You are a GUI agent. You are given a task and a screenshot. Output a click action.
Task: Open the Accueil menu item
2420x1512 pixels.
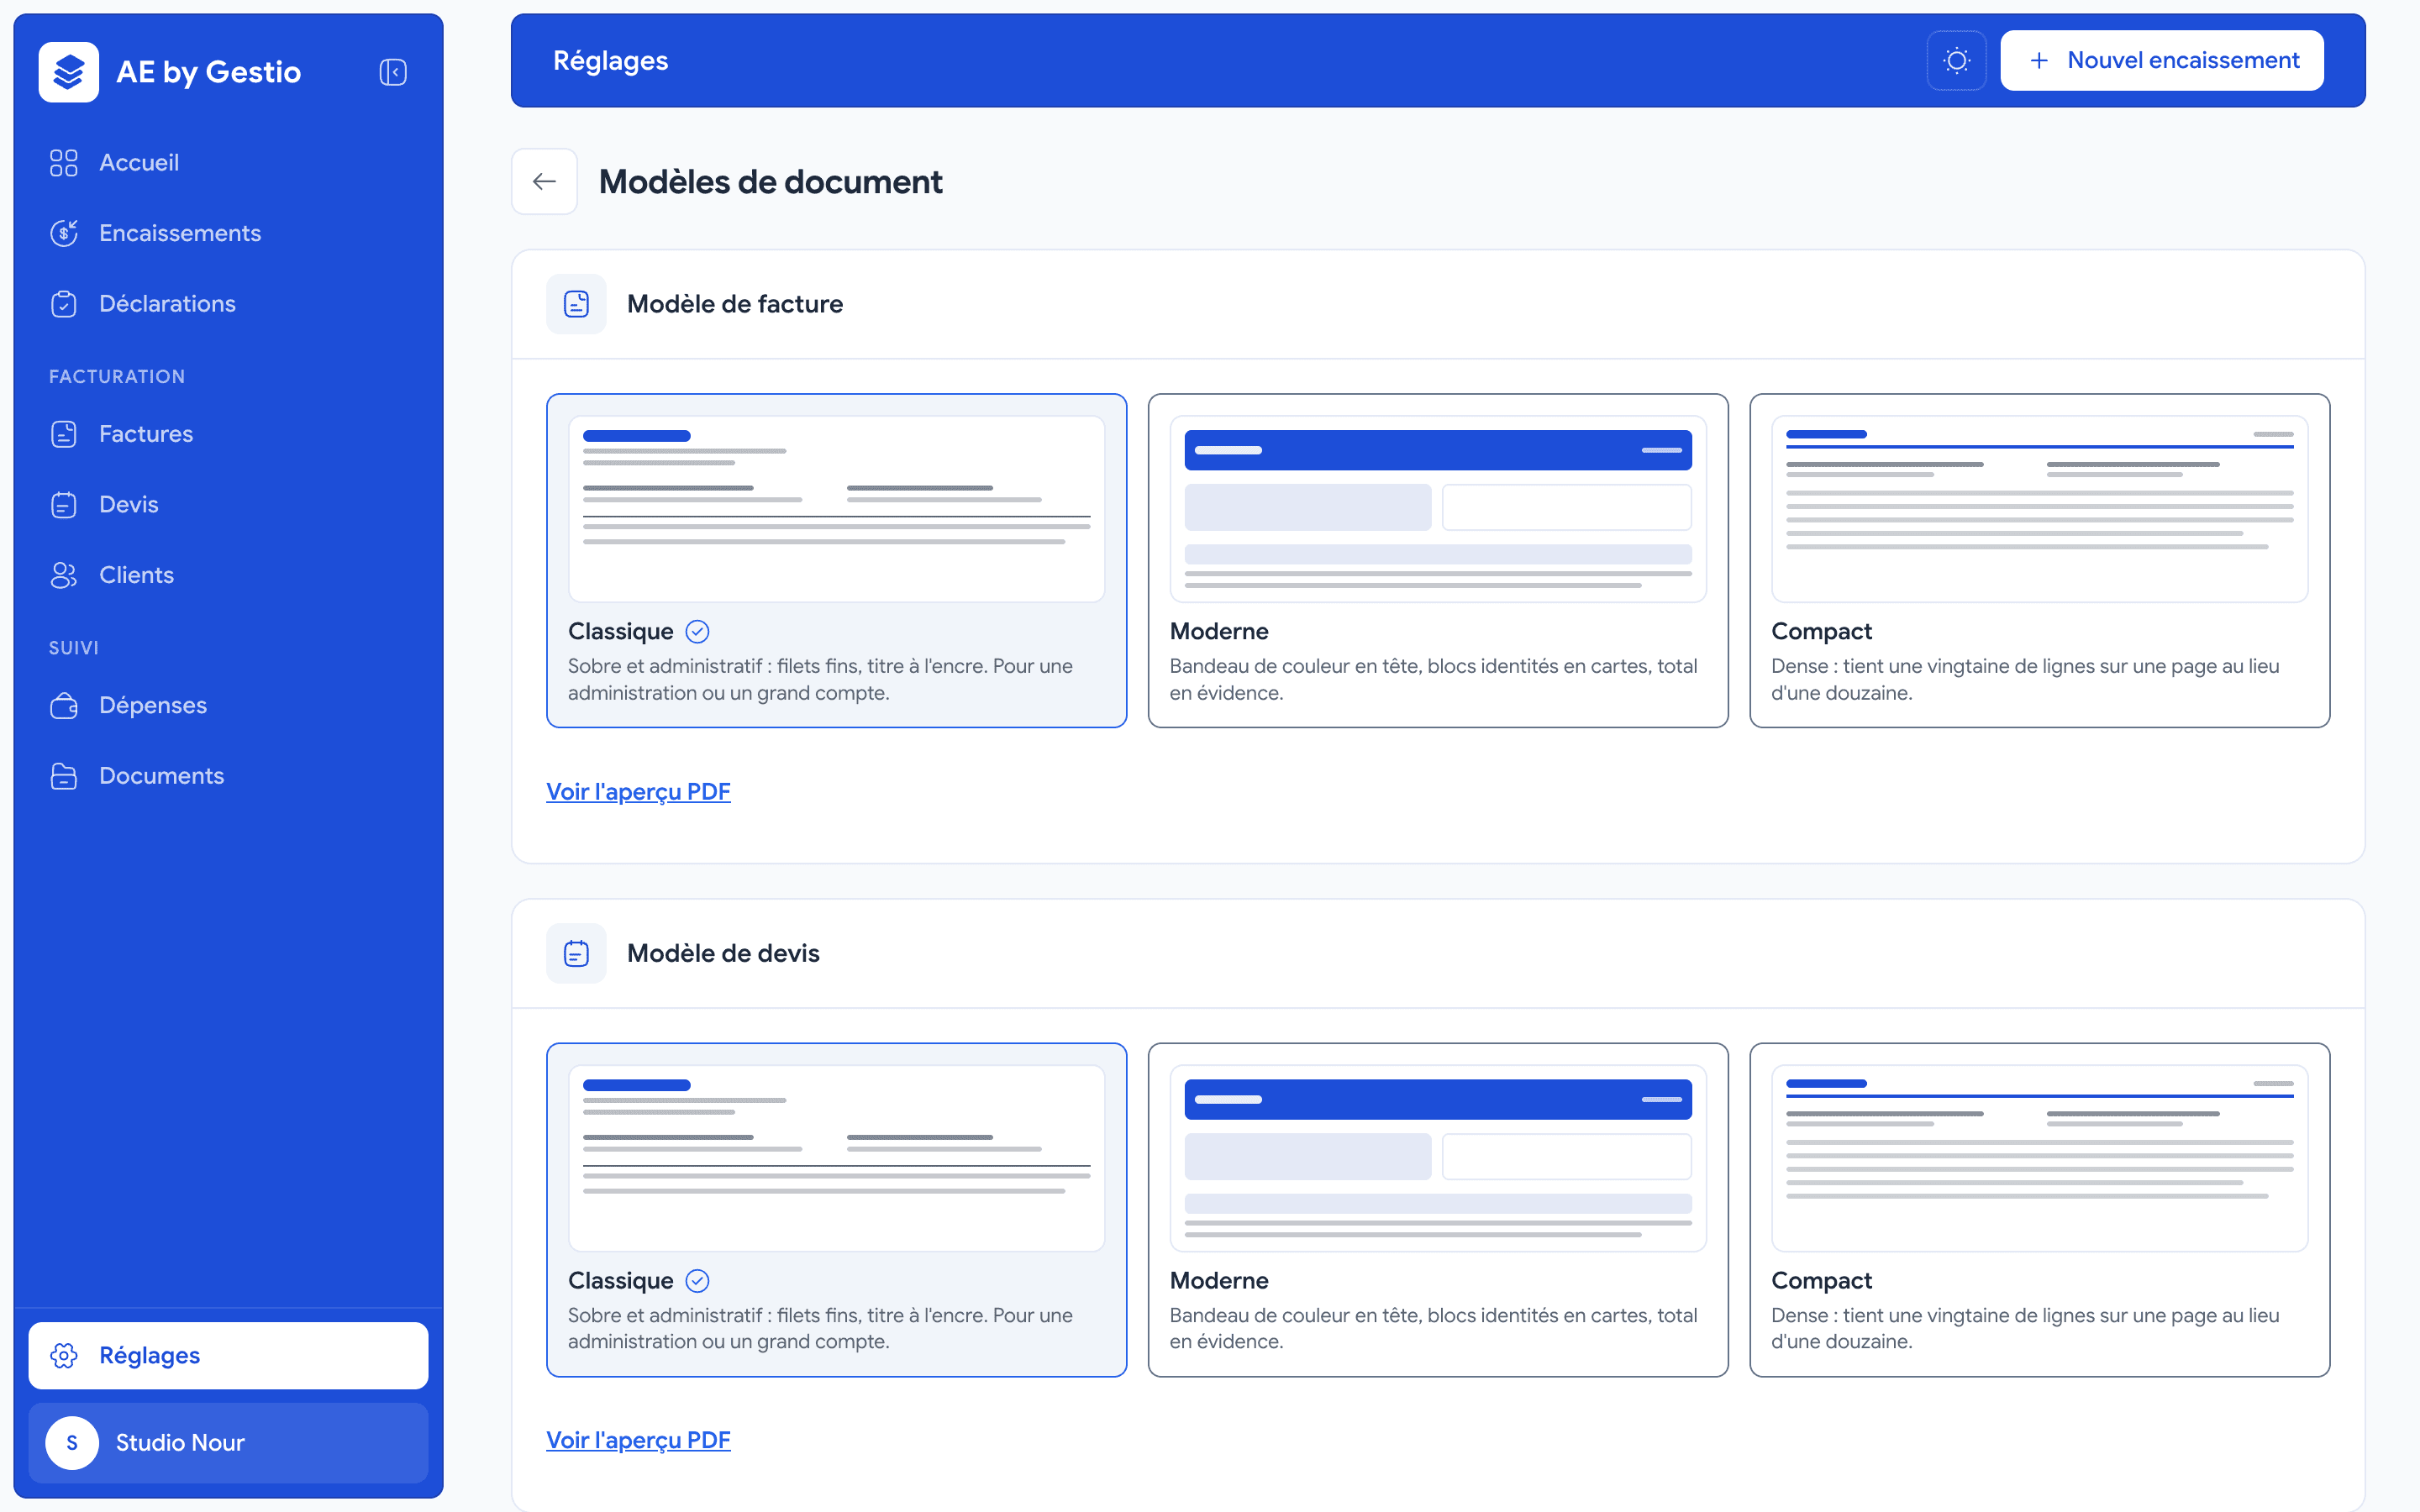click(x=228, y=163)
